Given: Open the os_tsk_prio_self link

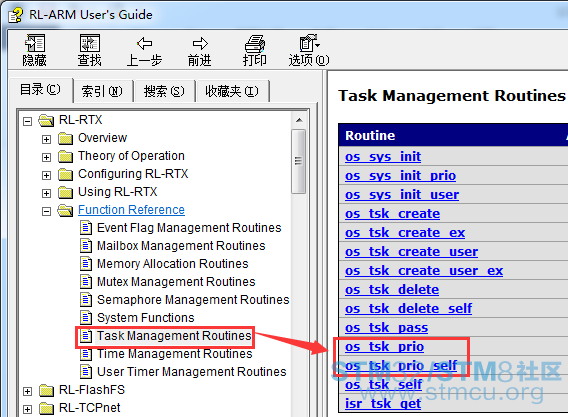Looking at the screenshot, I should 401,366.
